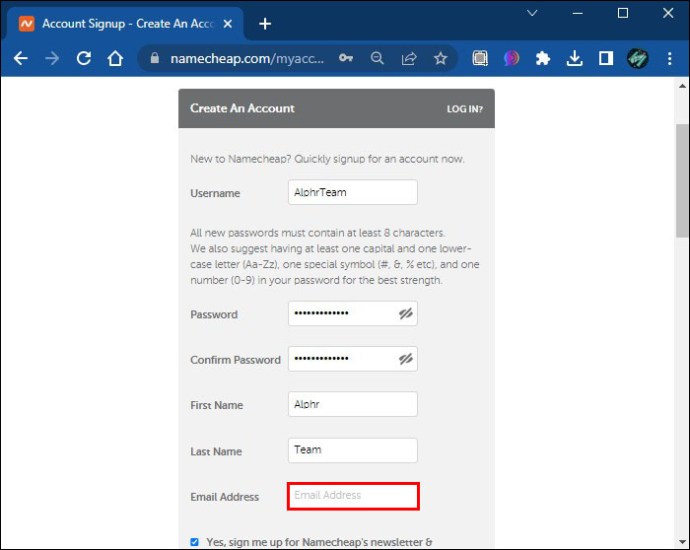This screenshot has width=690, height=550.
Task: Show the Password field contents
Action: point(405,313)
